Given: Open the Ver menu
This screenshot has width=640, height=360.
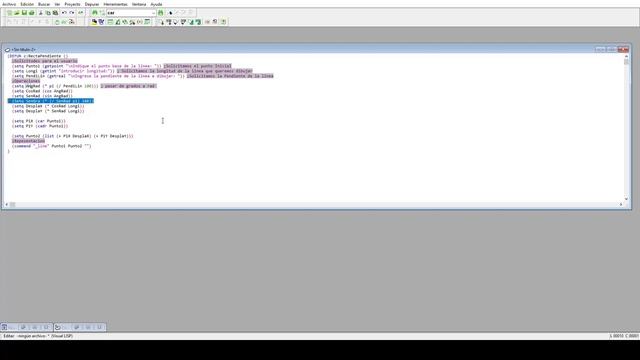Looking at the screenshot, I should click(x=57, y=4).
